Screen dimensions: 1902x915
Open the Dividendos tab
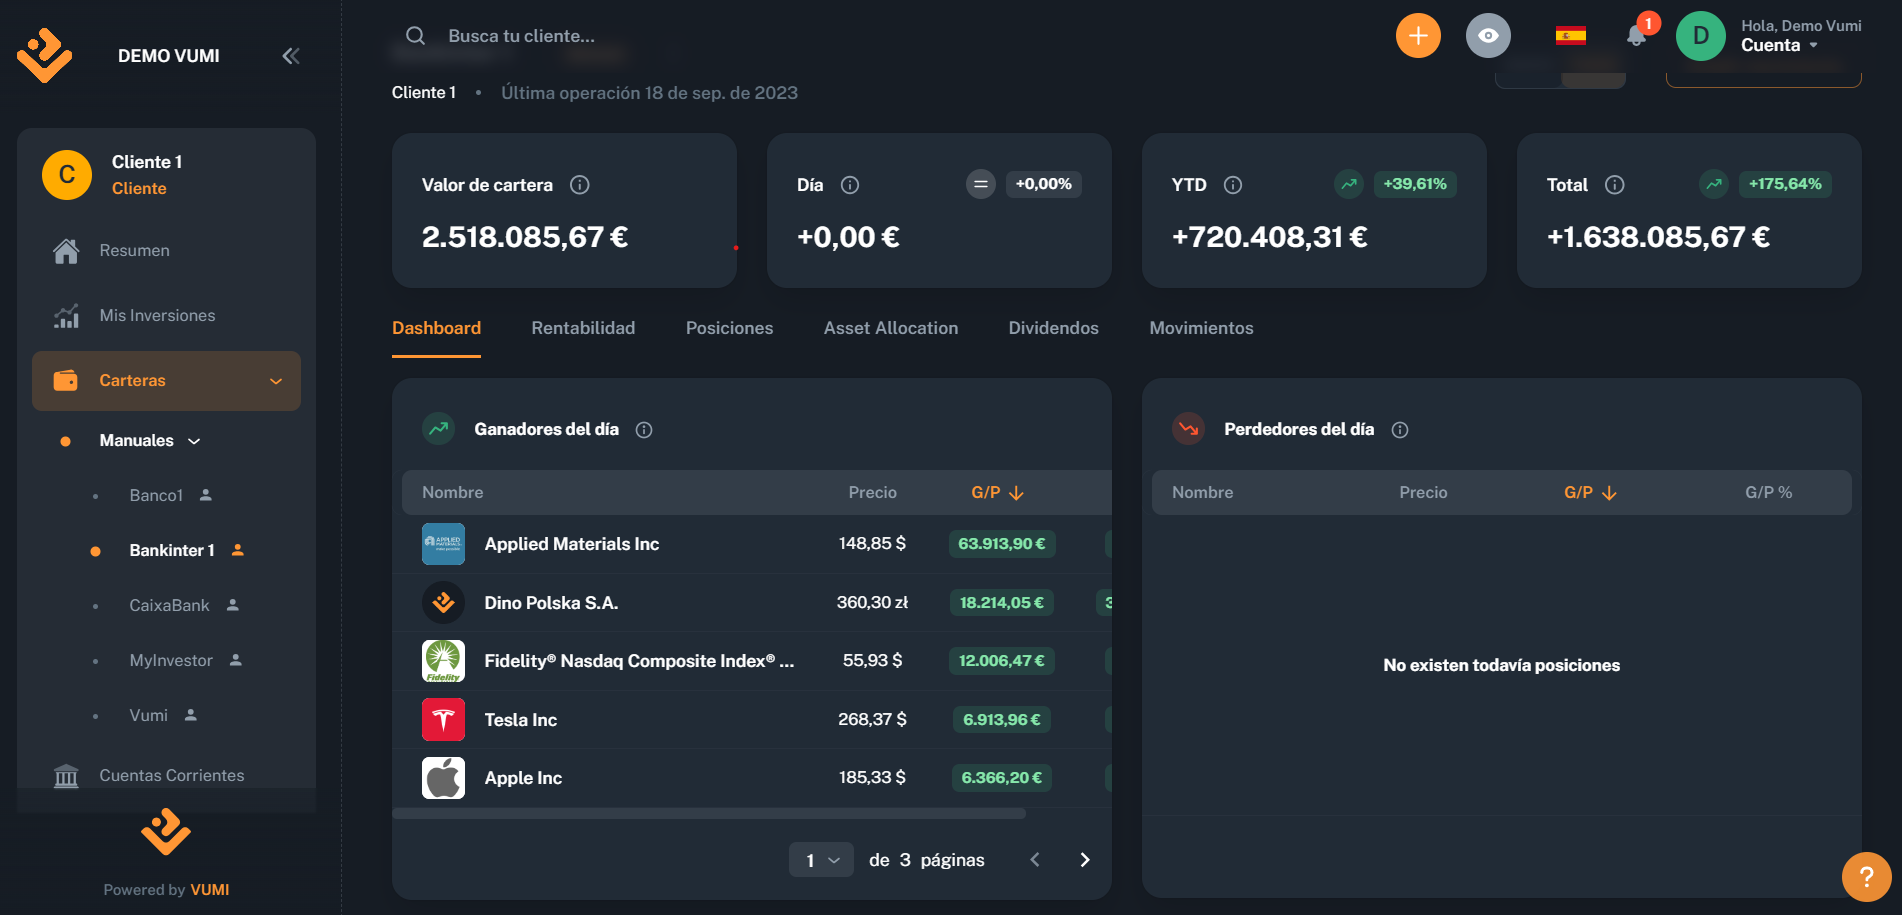[x=1053, y=327]
